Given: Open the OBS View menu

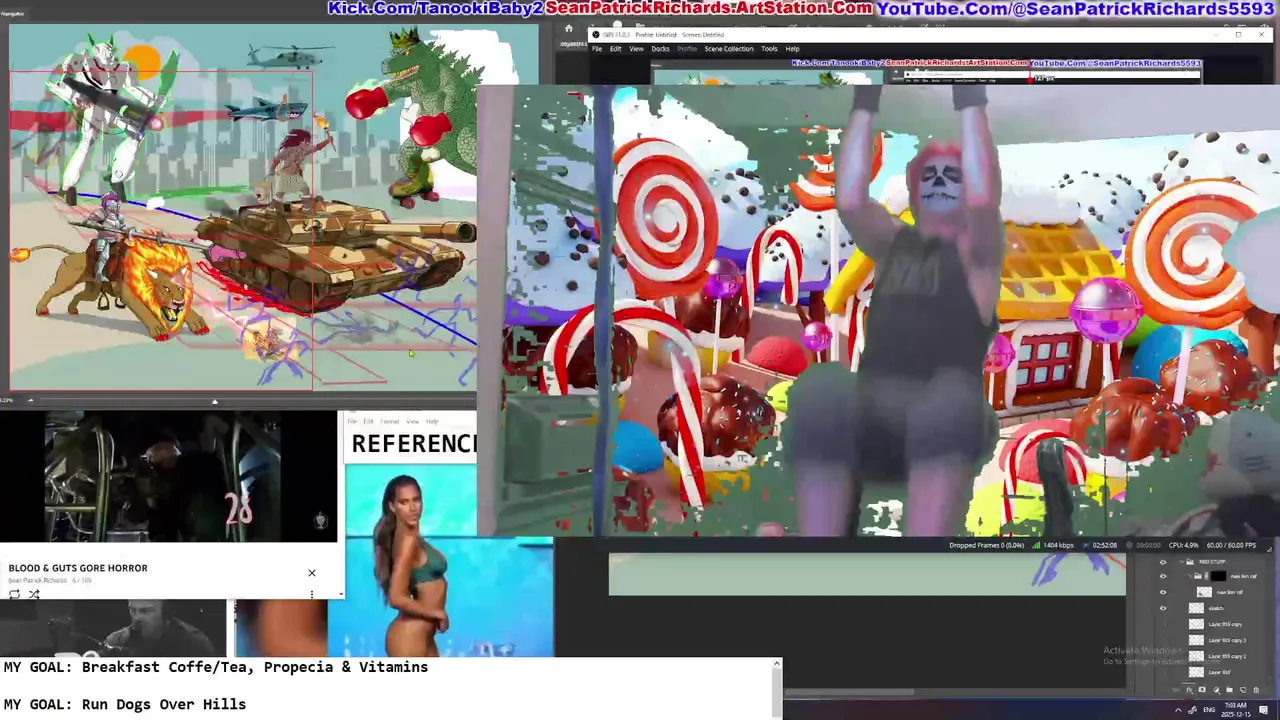Looking at the screenshot, I should [x=636, y=49].
